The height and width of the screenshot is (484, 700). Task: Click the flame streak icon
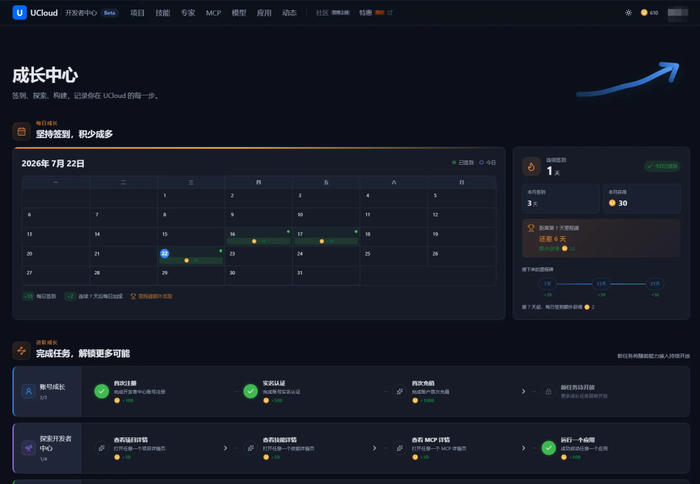pyautogui.click(x=531, y=167)
